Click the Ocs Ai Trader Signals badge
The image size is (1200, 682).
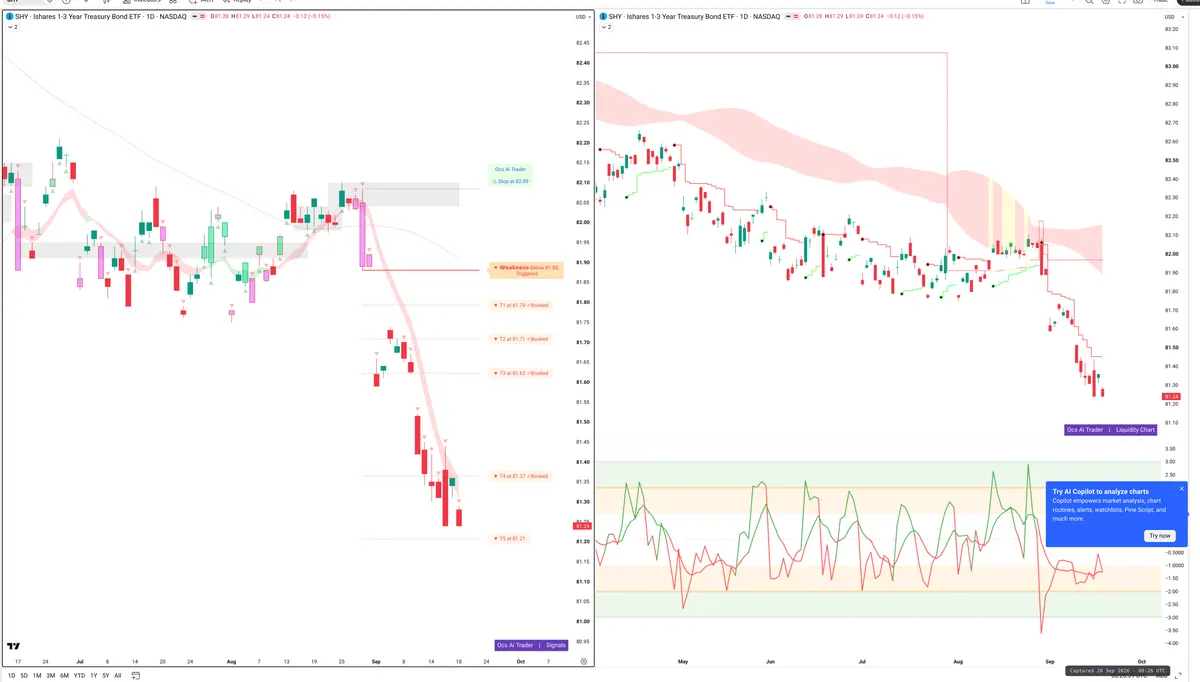click(532, 645)
